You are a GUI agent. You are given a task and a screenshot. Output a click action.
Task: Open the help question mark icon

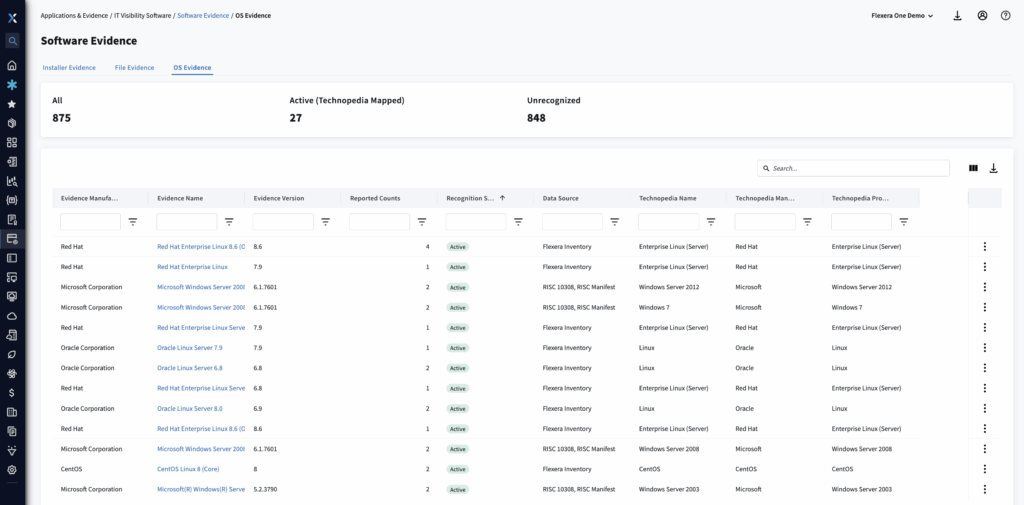click(x=1005, y=16)
